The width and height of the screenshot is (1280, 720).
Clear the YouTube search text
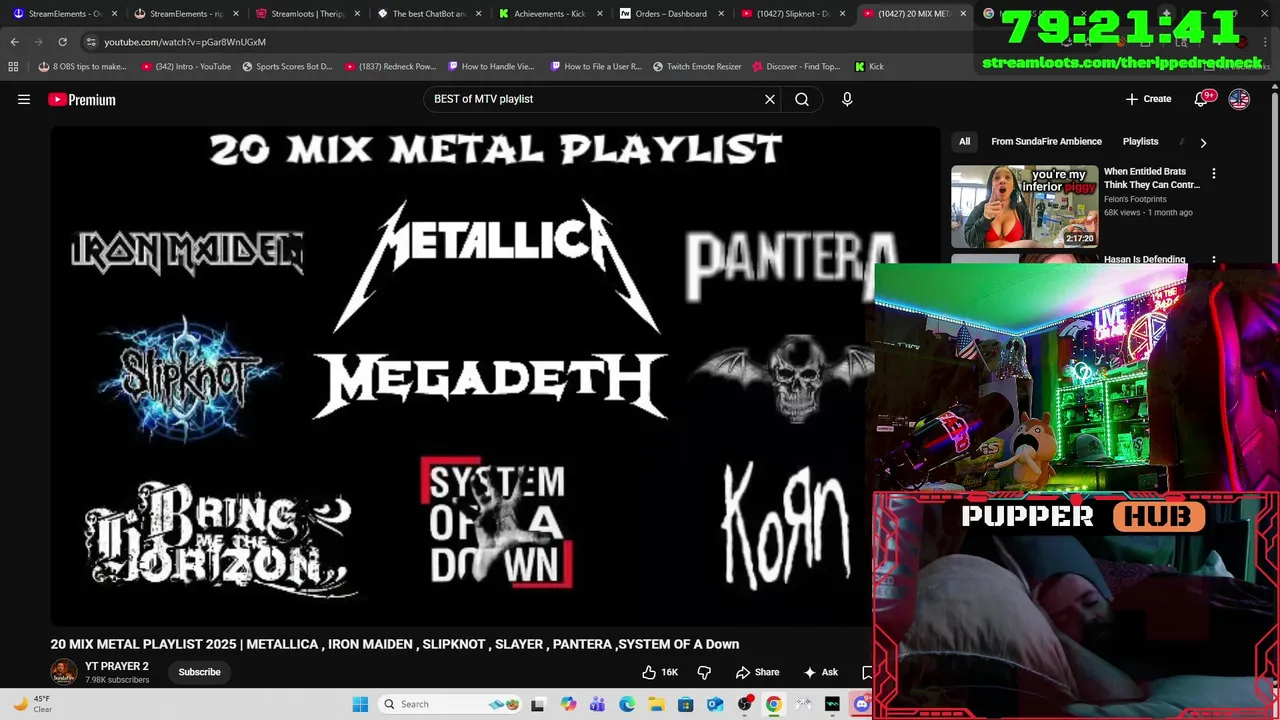[x=770, y=99]
